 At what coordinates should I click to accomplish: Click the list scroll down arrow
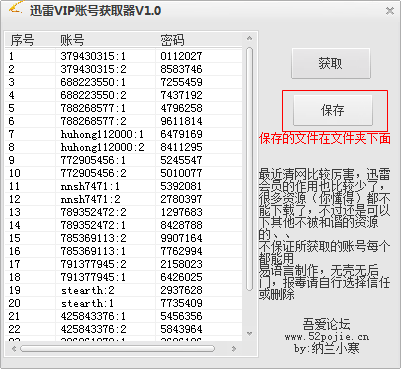(x=249, y=333)
